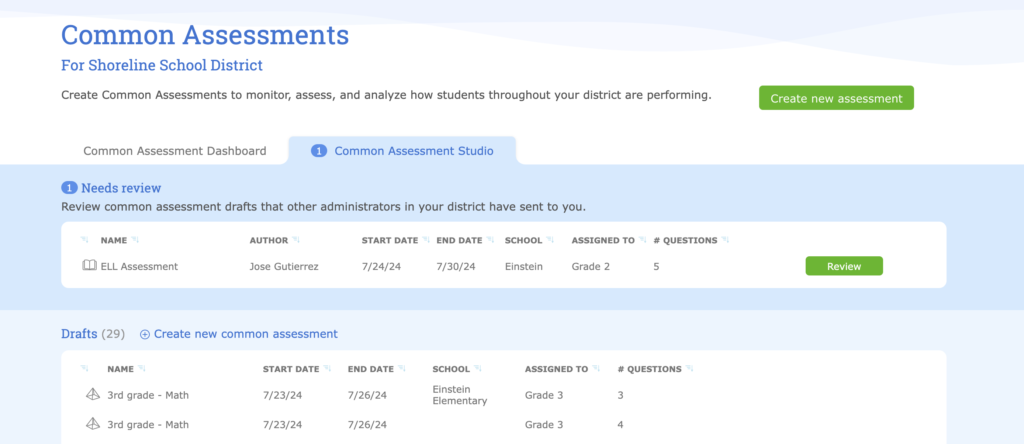Sort Needs review by Assigned To icon

coord(643,241)
